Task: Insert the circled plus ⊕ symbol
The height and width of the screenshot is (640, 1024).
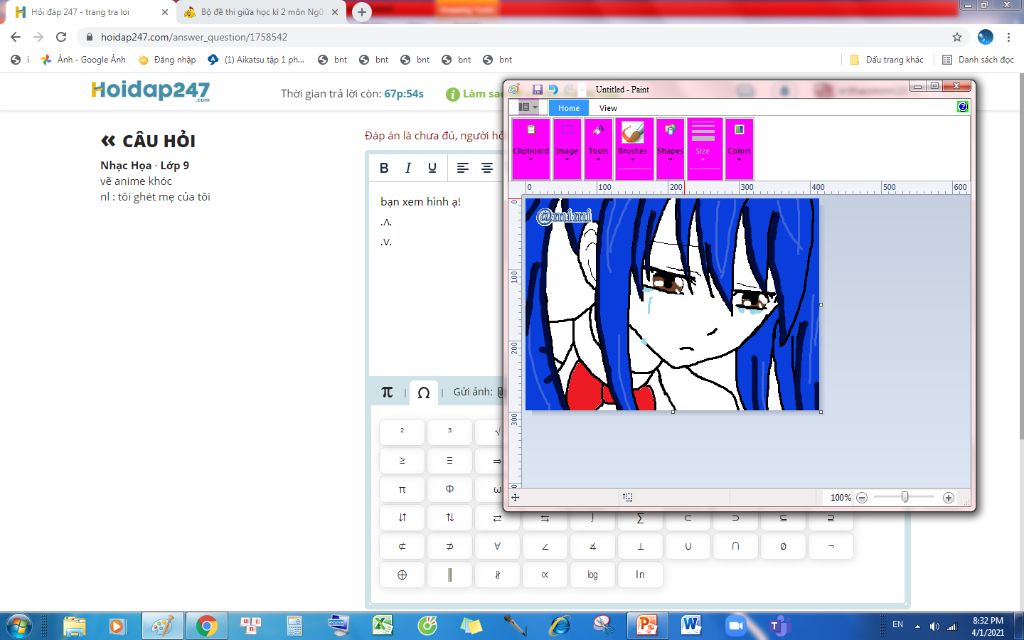Action: click(402, 575)
